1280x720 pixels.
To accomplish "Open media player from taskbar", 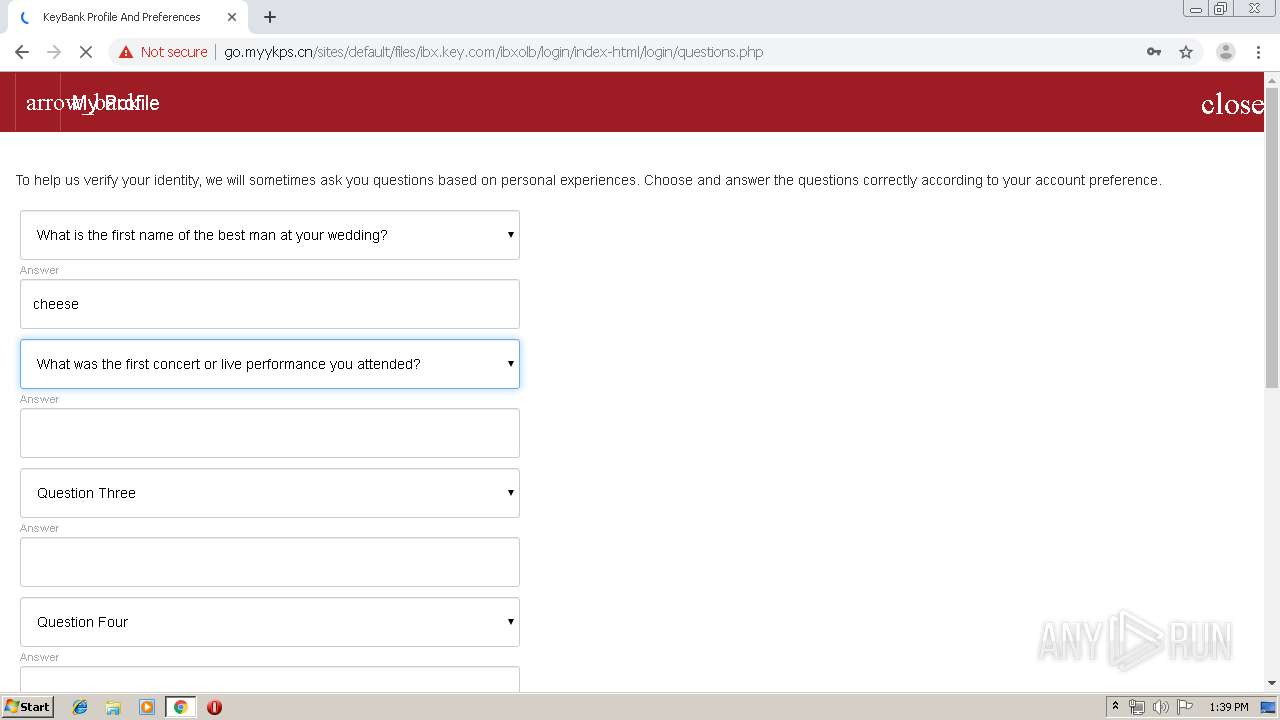I will [147, 707].
